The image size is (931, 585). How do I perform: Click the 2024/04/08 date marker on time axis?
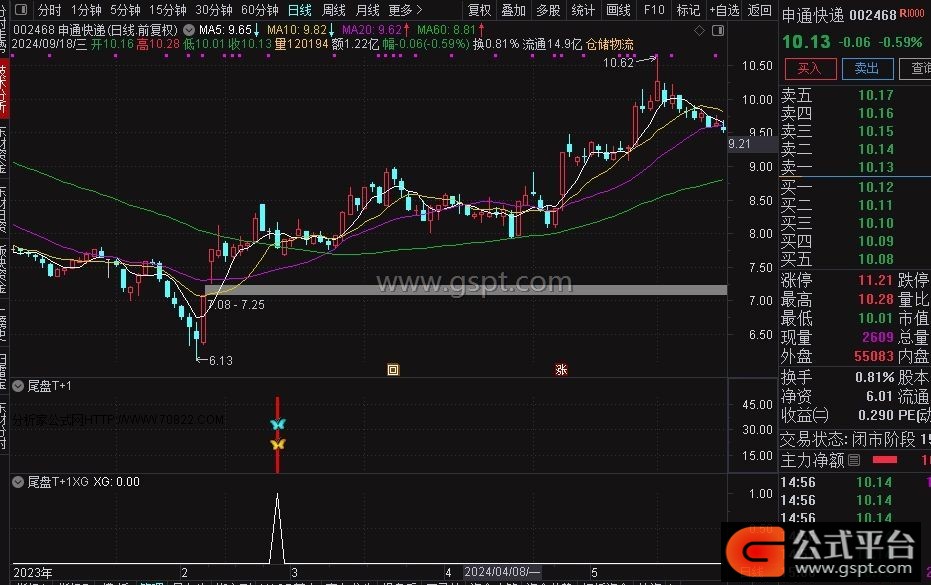(x=502, y=572)
